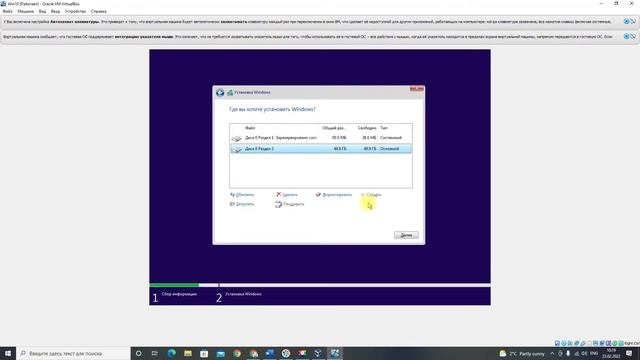Open the weather widget Partly sunny
The width and height of the screenshot is (640, 360).
point(522,353)
